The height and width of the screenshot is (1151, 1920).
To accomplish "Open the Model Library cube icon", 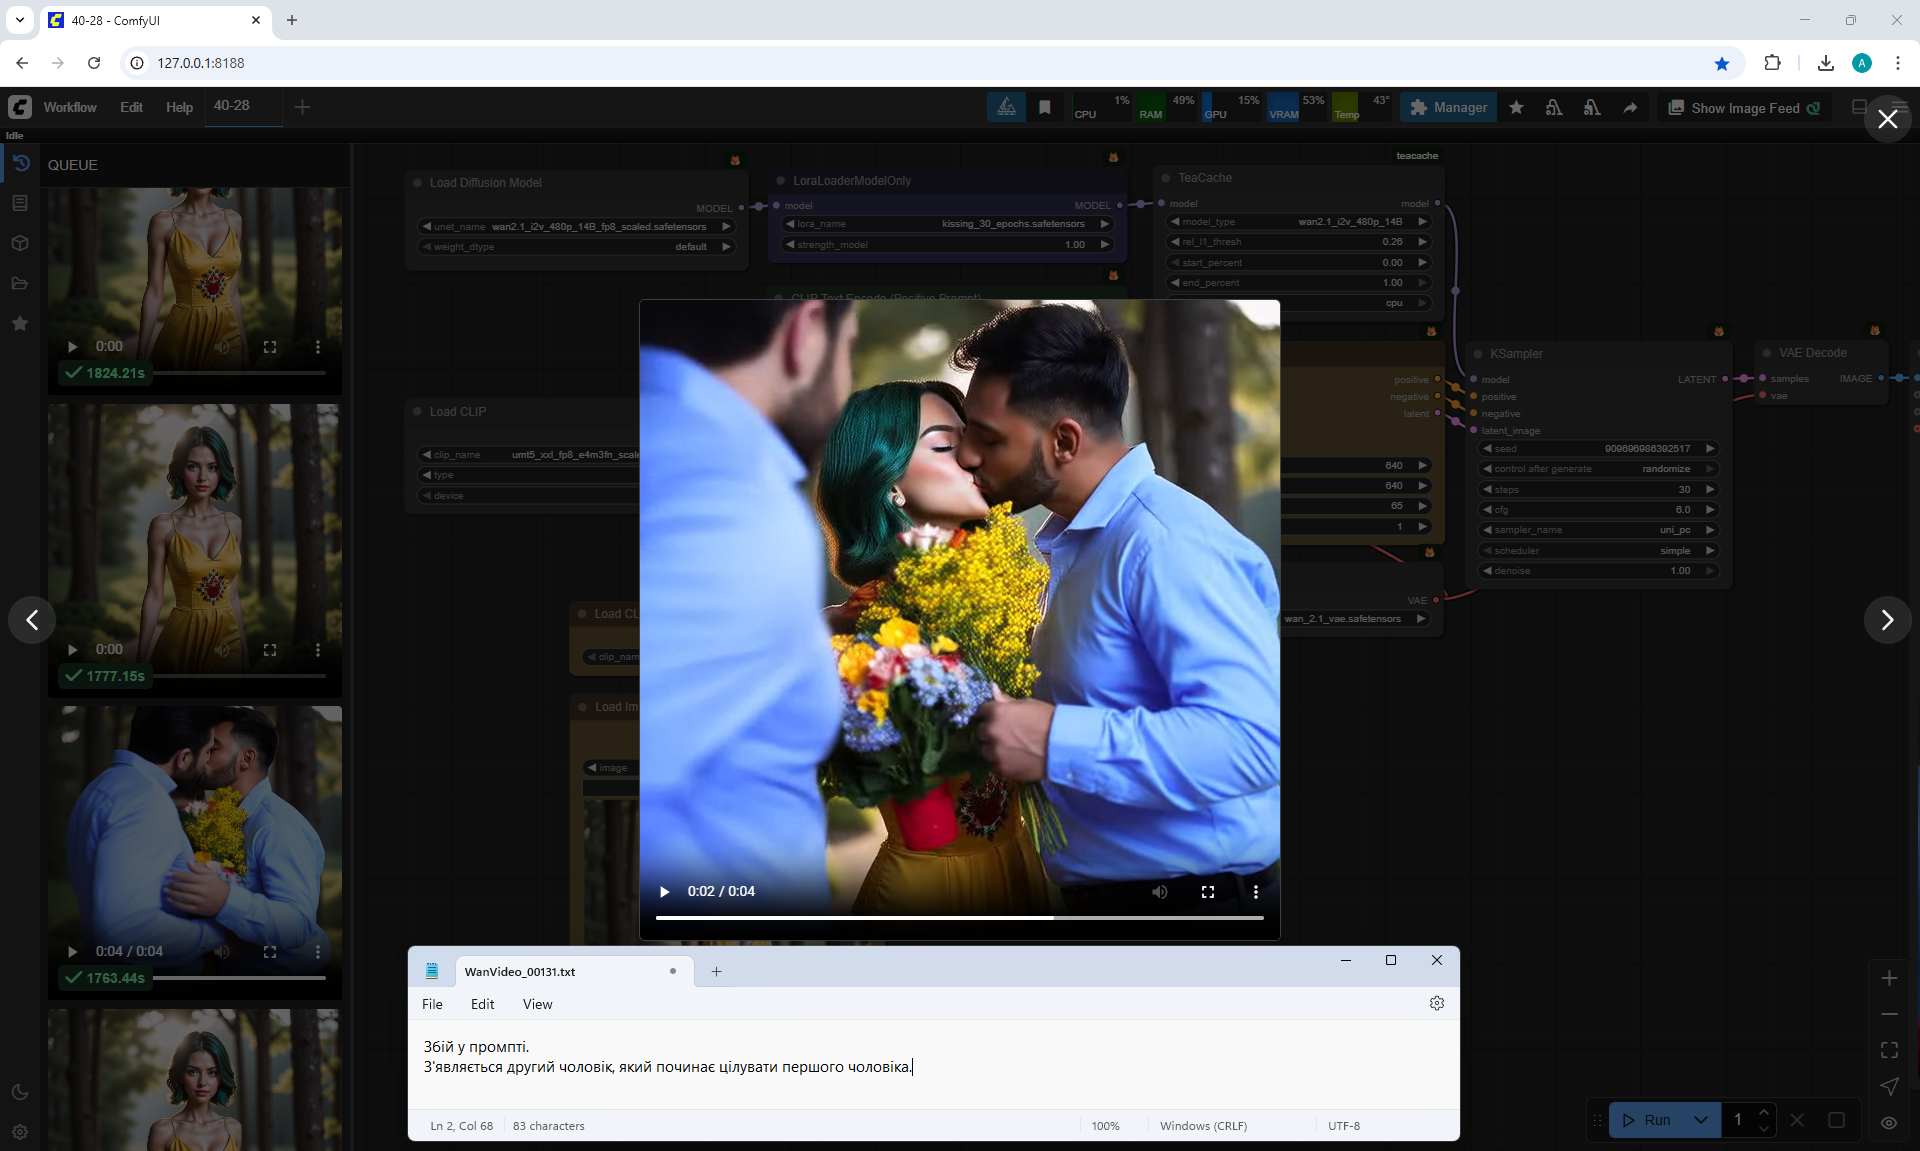I will point(20,243).
